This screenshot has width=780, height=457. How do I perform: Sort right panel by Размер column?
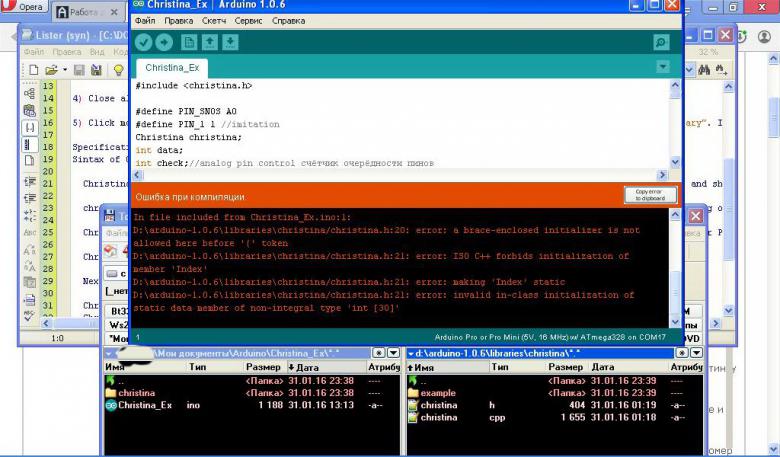point(567,367)
